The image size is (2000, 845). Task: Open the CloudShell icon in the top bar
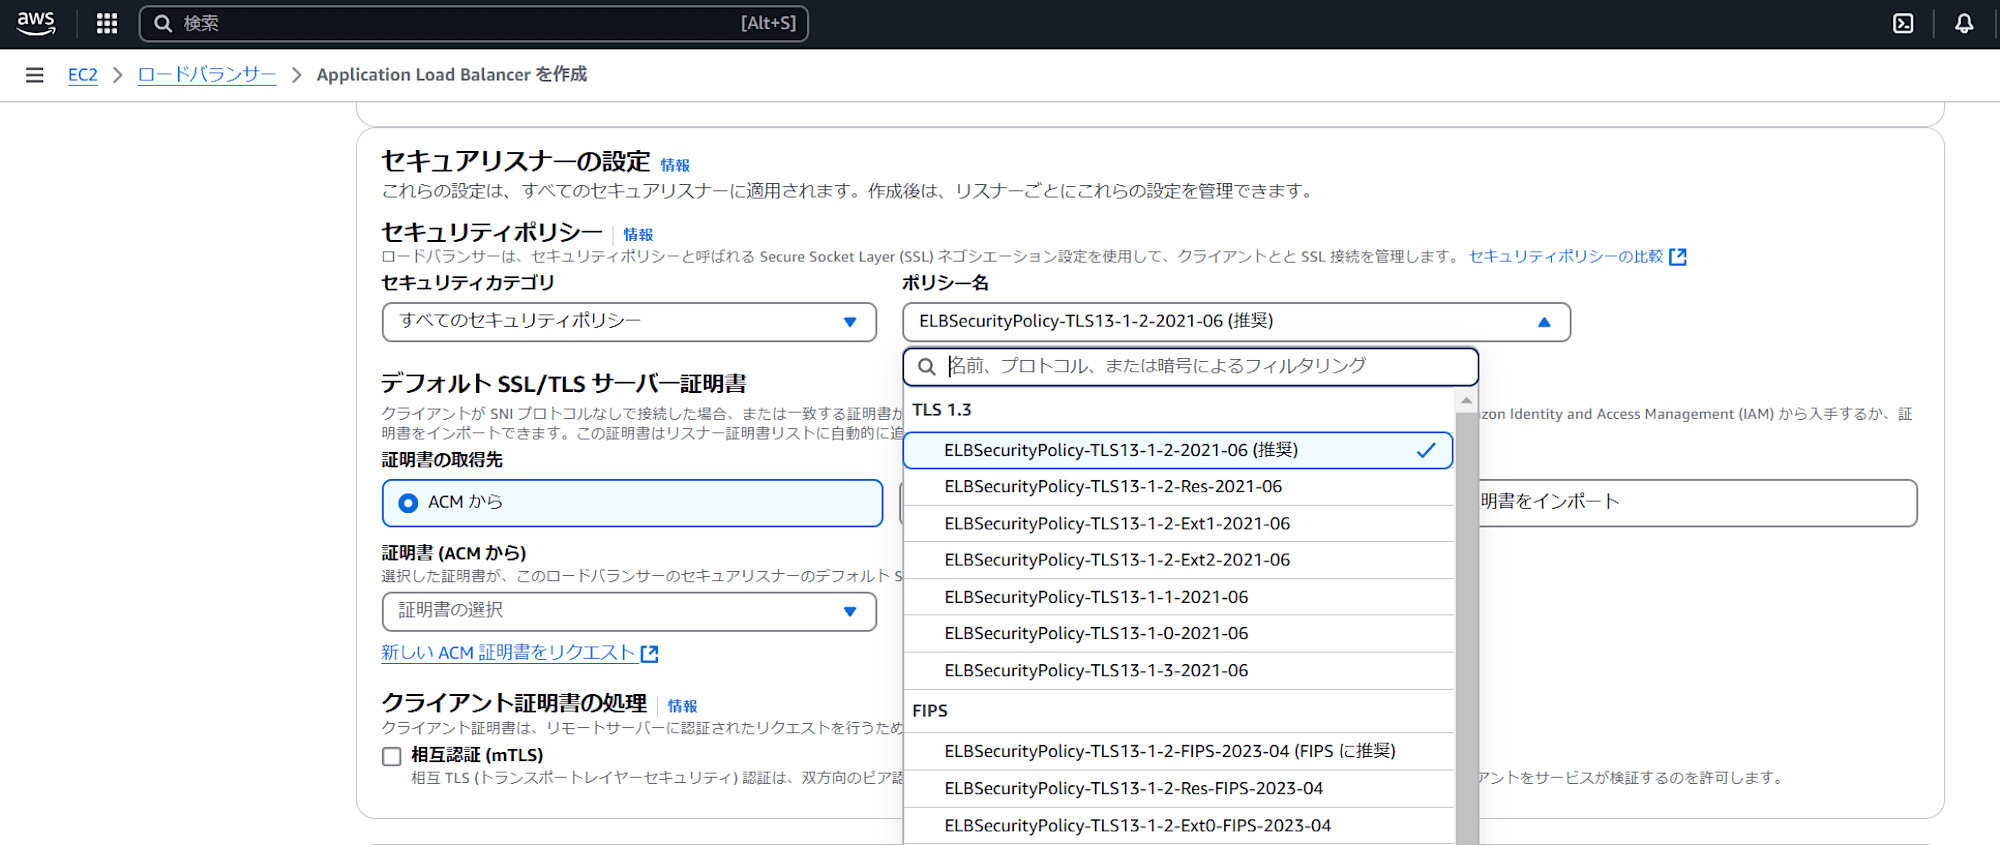[1903, 23]
